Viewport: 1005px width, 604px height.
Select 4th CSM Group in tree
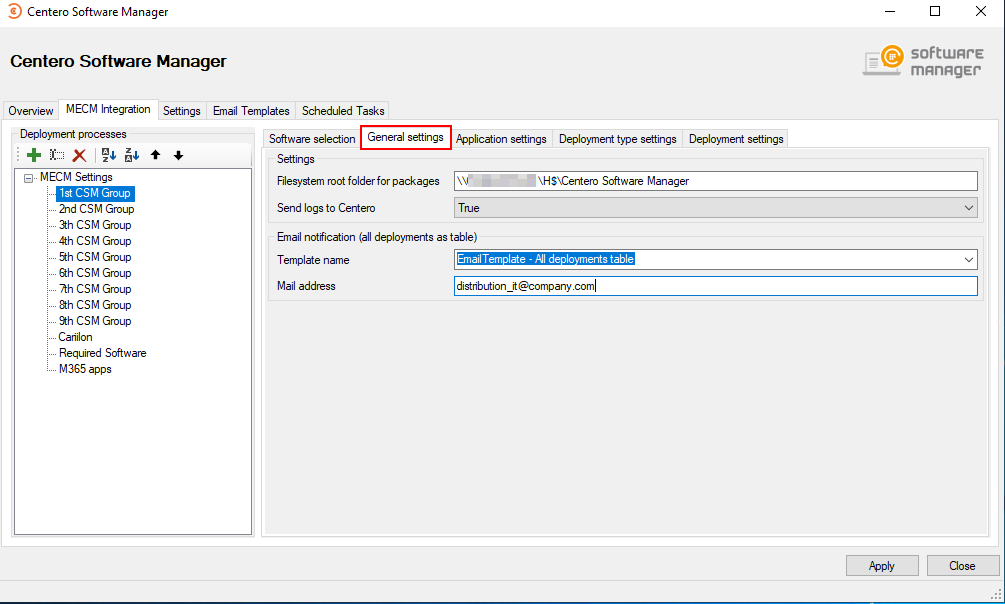pyautogui.click(x=95, y=241)
